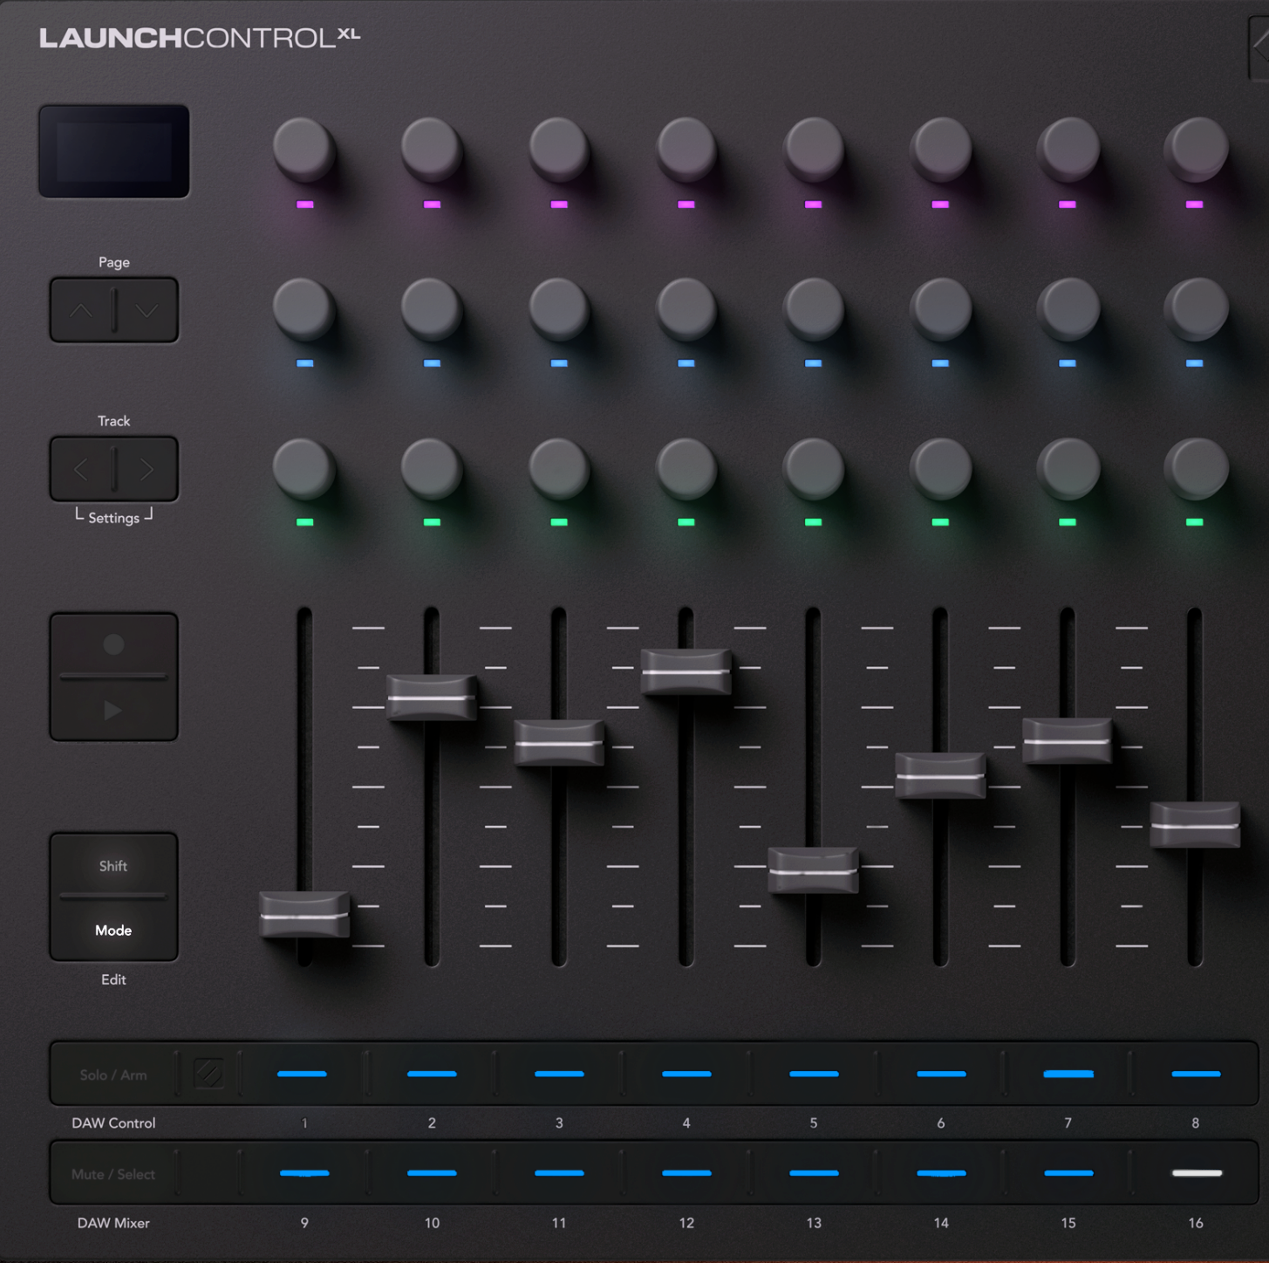Screen dimensions: 1269x1263
Task: Toggle button 9 in the Mute / Select row
Action: click(304, 1173)
